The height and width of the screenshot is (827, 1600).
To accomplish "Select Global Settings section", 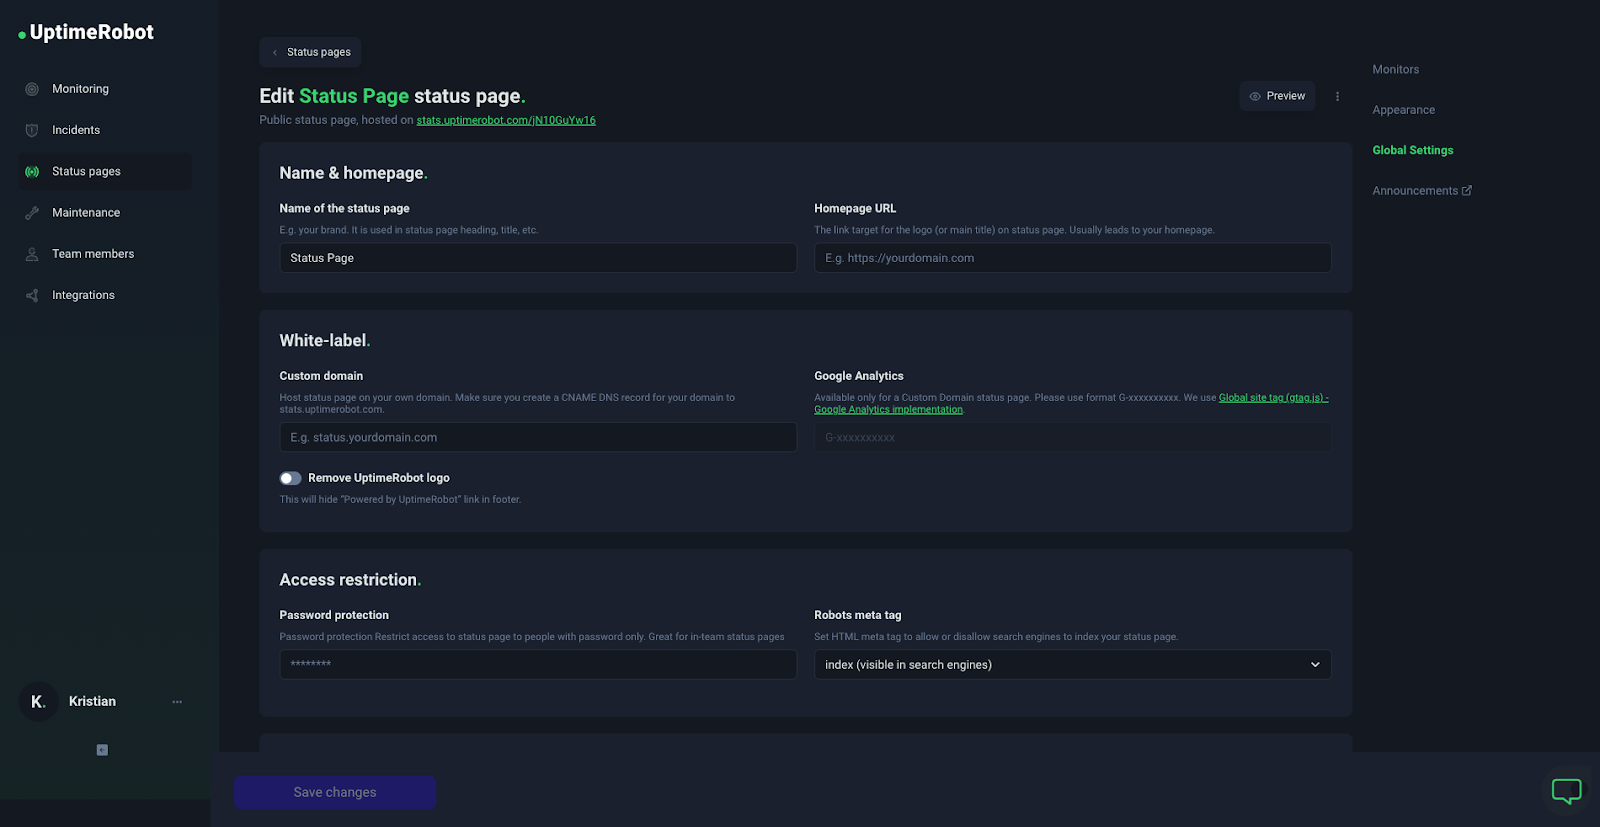I will 1412,150.
